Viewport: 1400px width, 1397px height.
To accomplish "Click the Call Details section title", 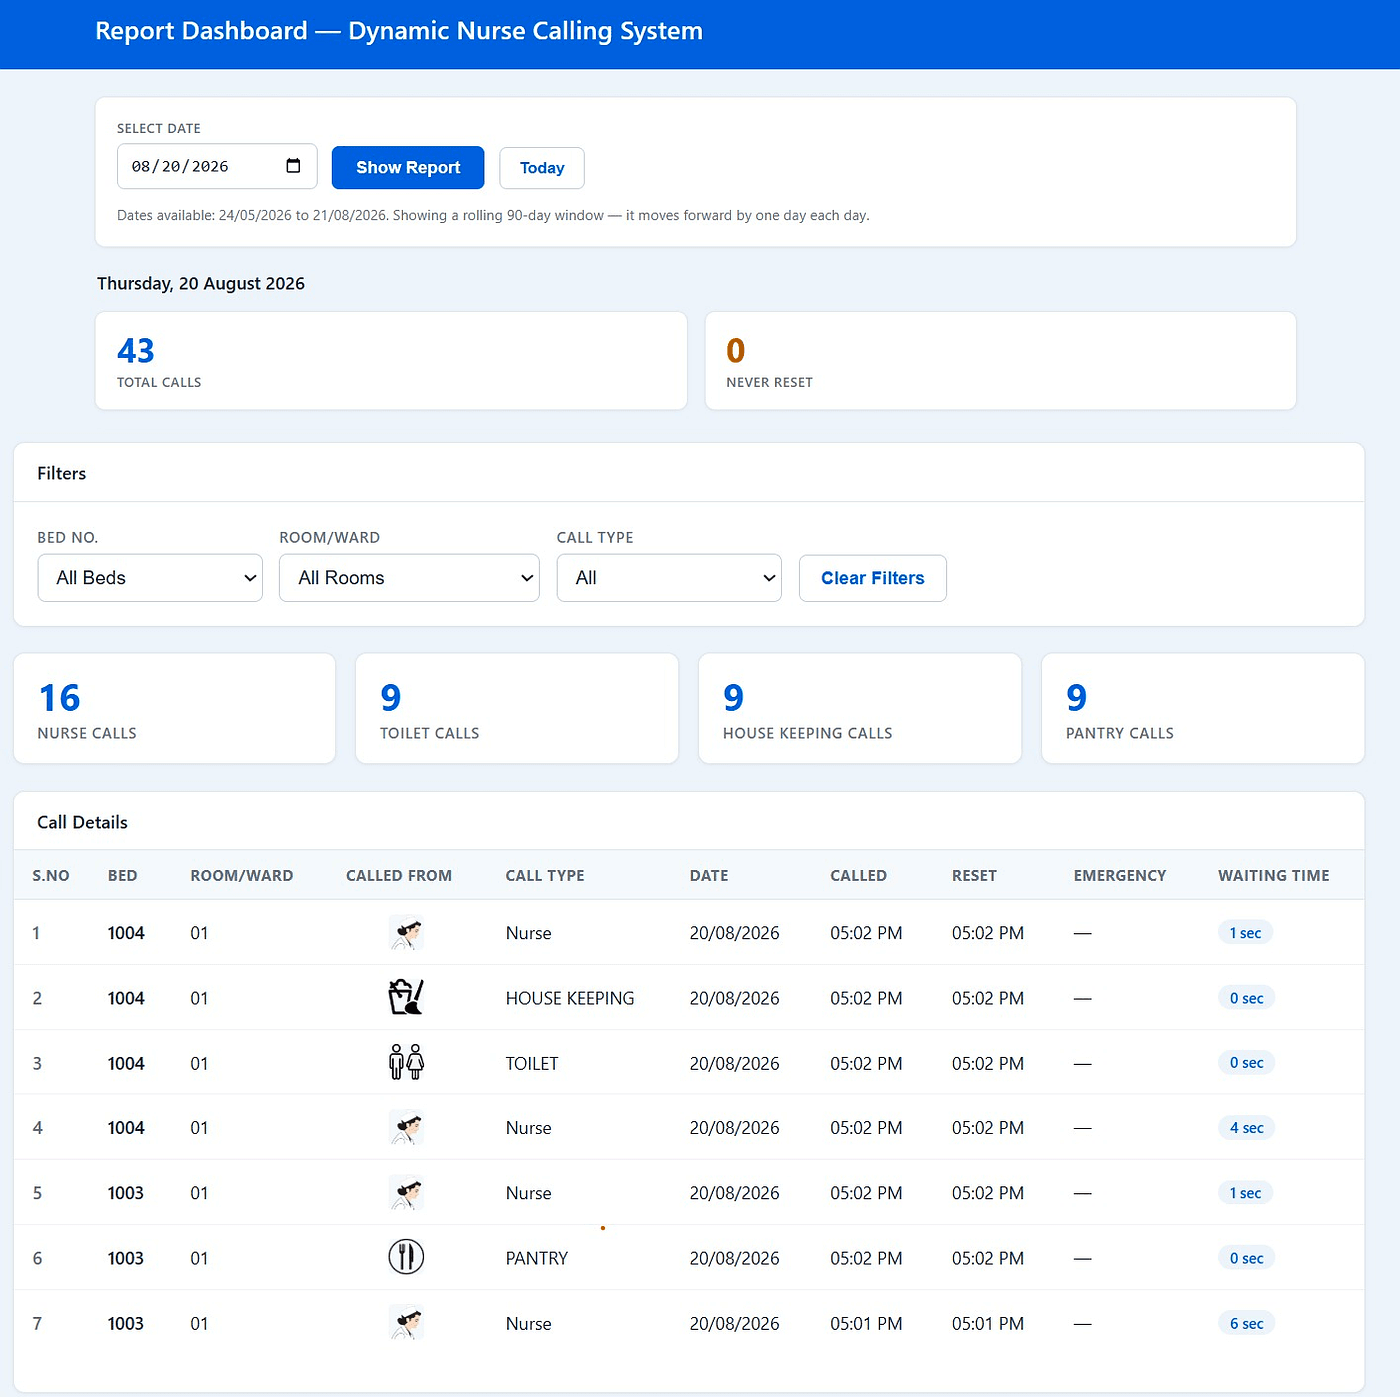I will [82, 822].
